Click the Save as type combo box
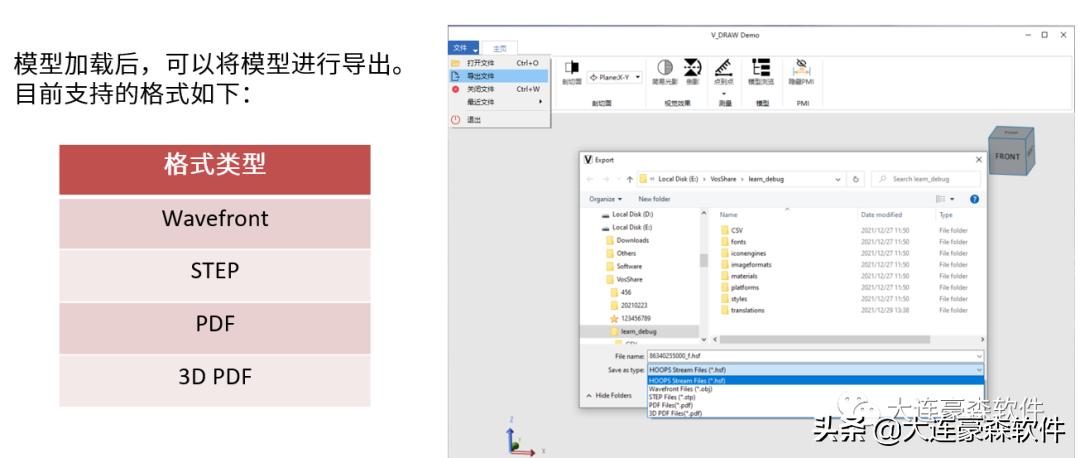The image size is (1080, 458). point(816,370)
